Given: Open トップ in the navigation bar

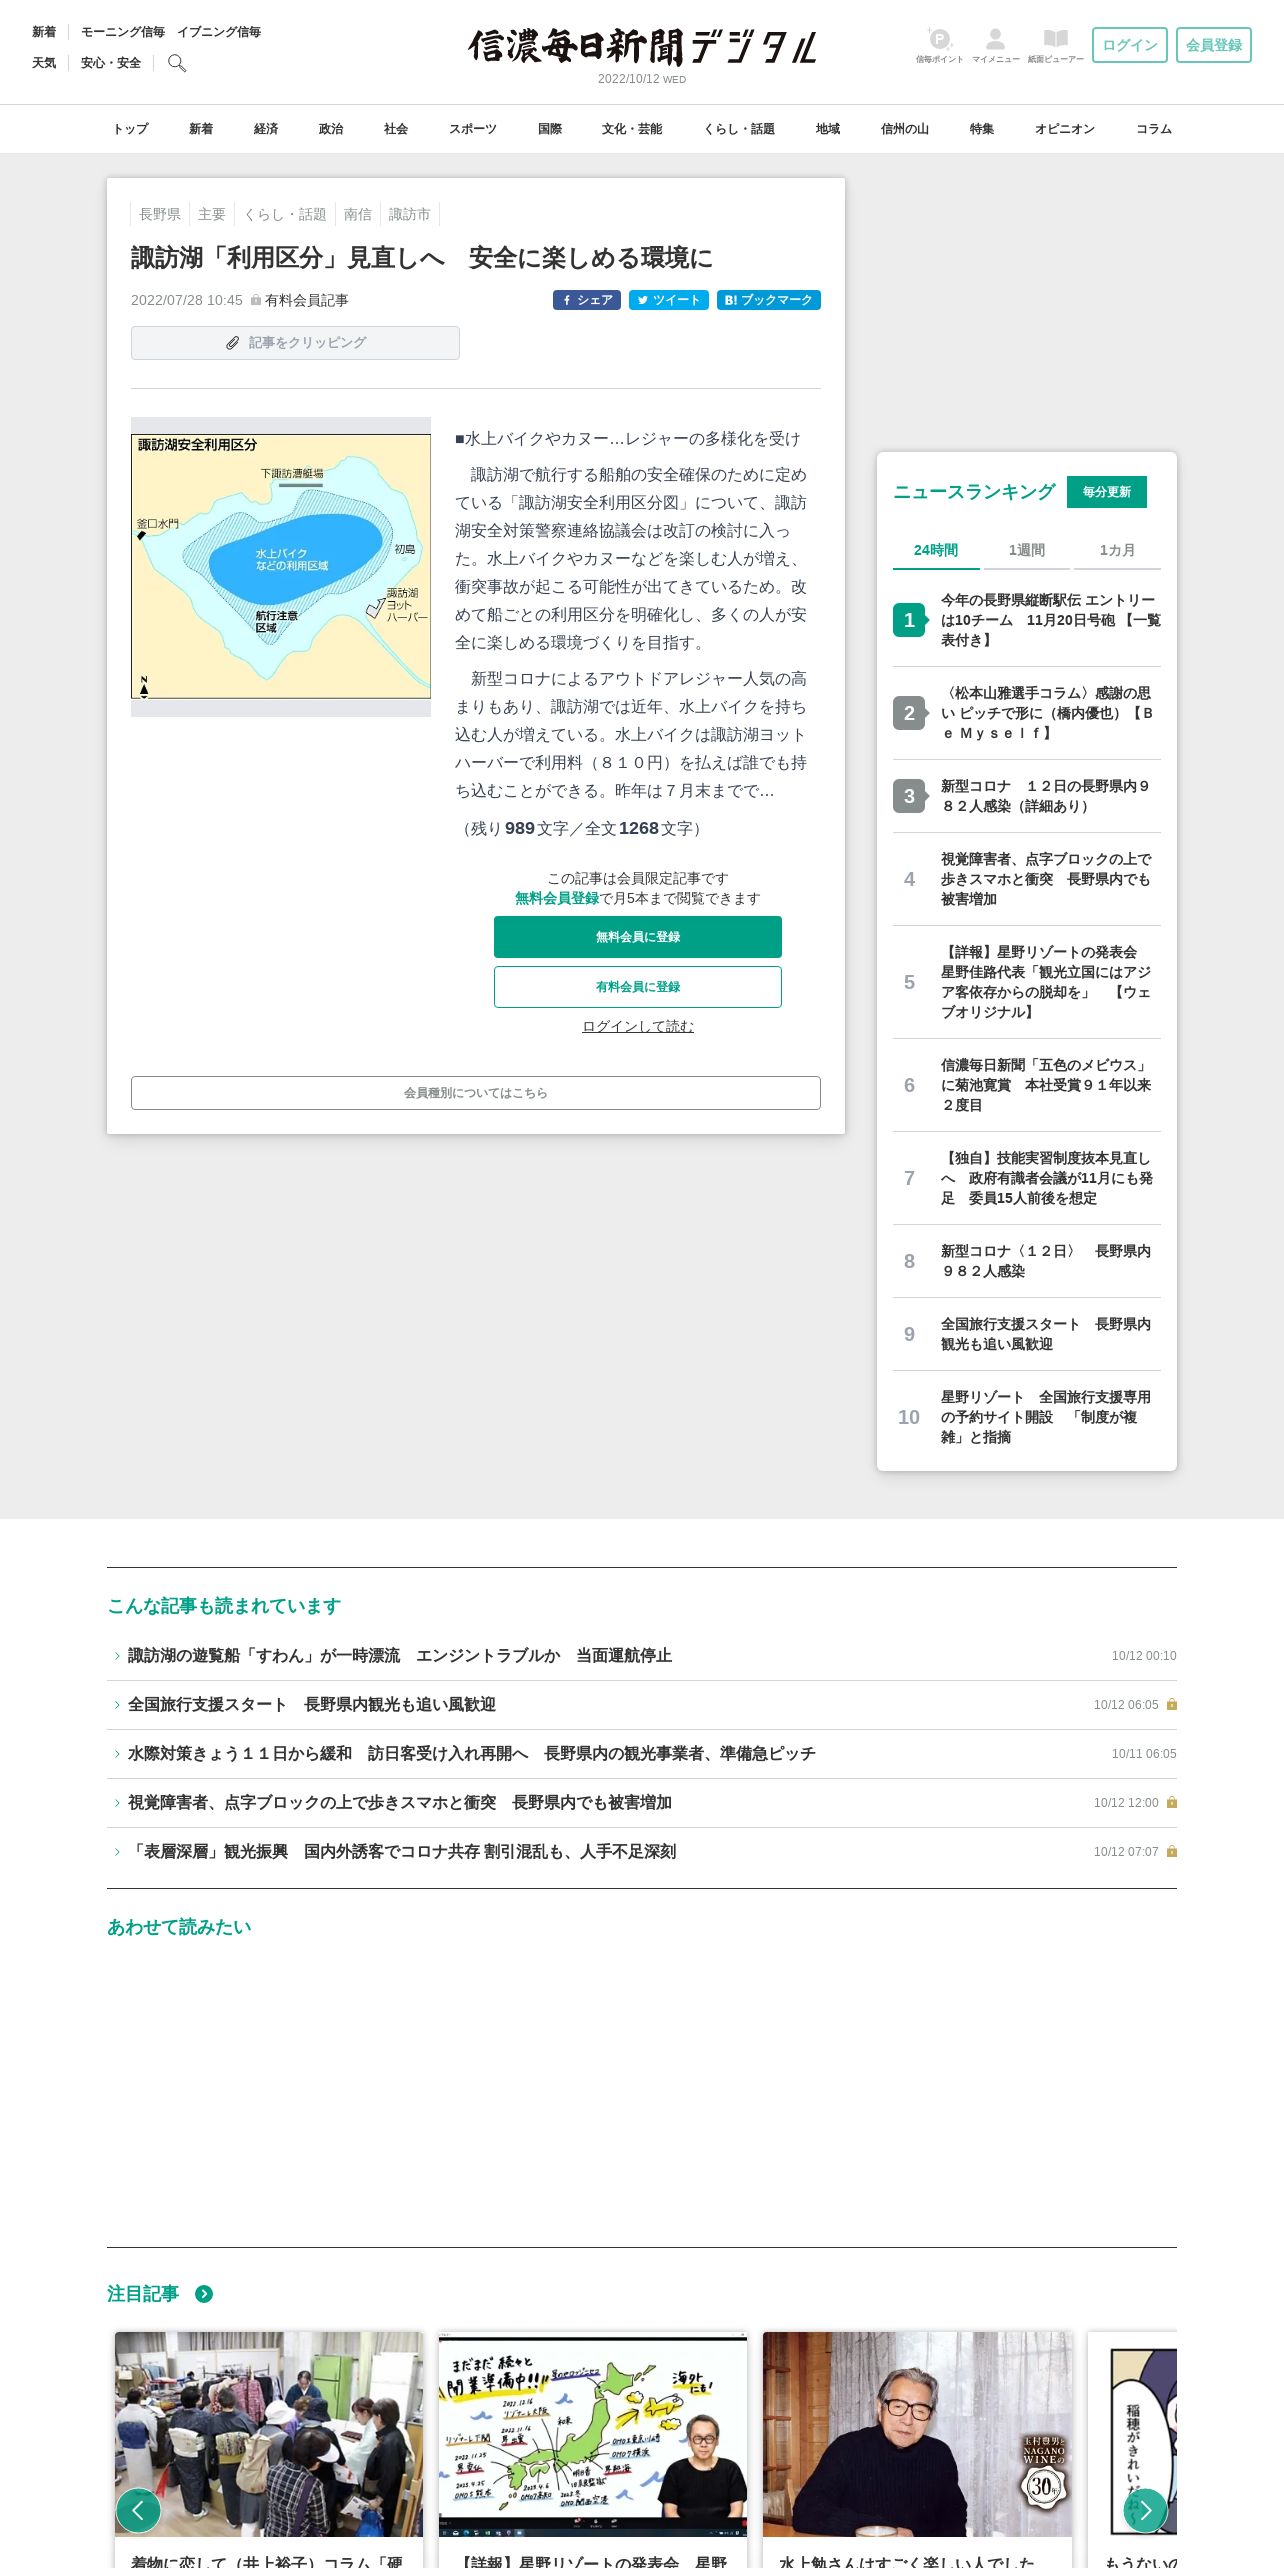Looking at the screenshot, I should coord(130,129).
